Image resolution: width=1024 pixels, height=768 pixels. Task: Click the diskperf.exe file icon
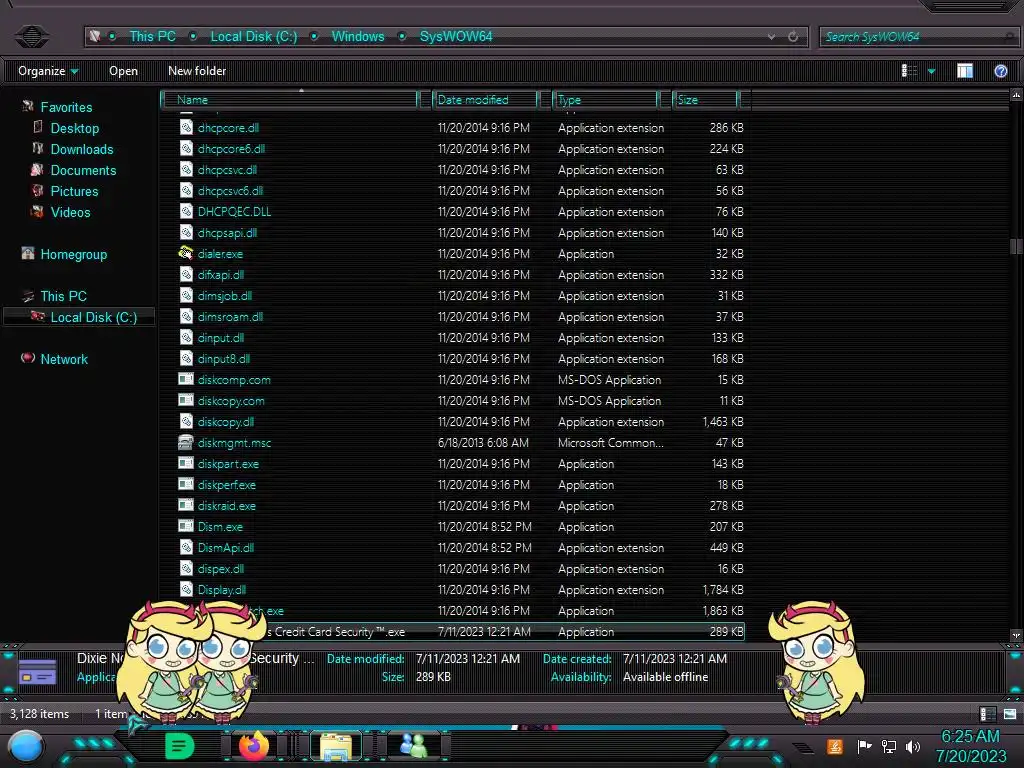[x=186, y=485]
